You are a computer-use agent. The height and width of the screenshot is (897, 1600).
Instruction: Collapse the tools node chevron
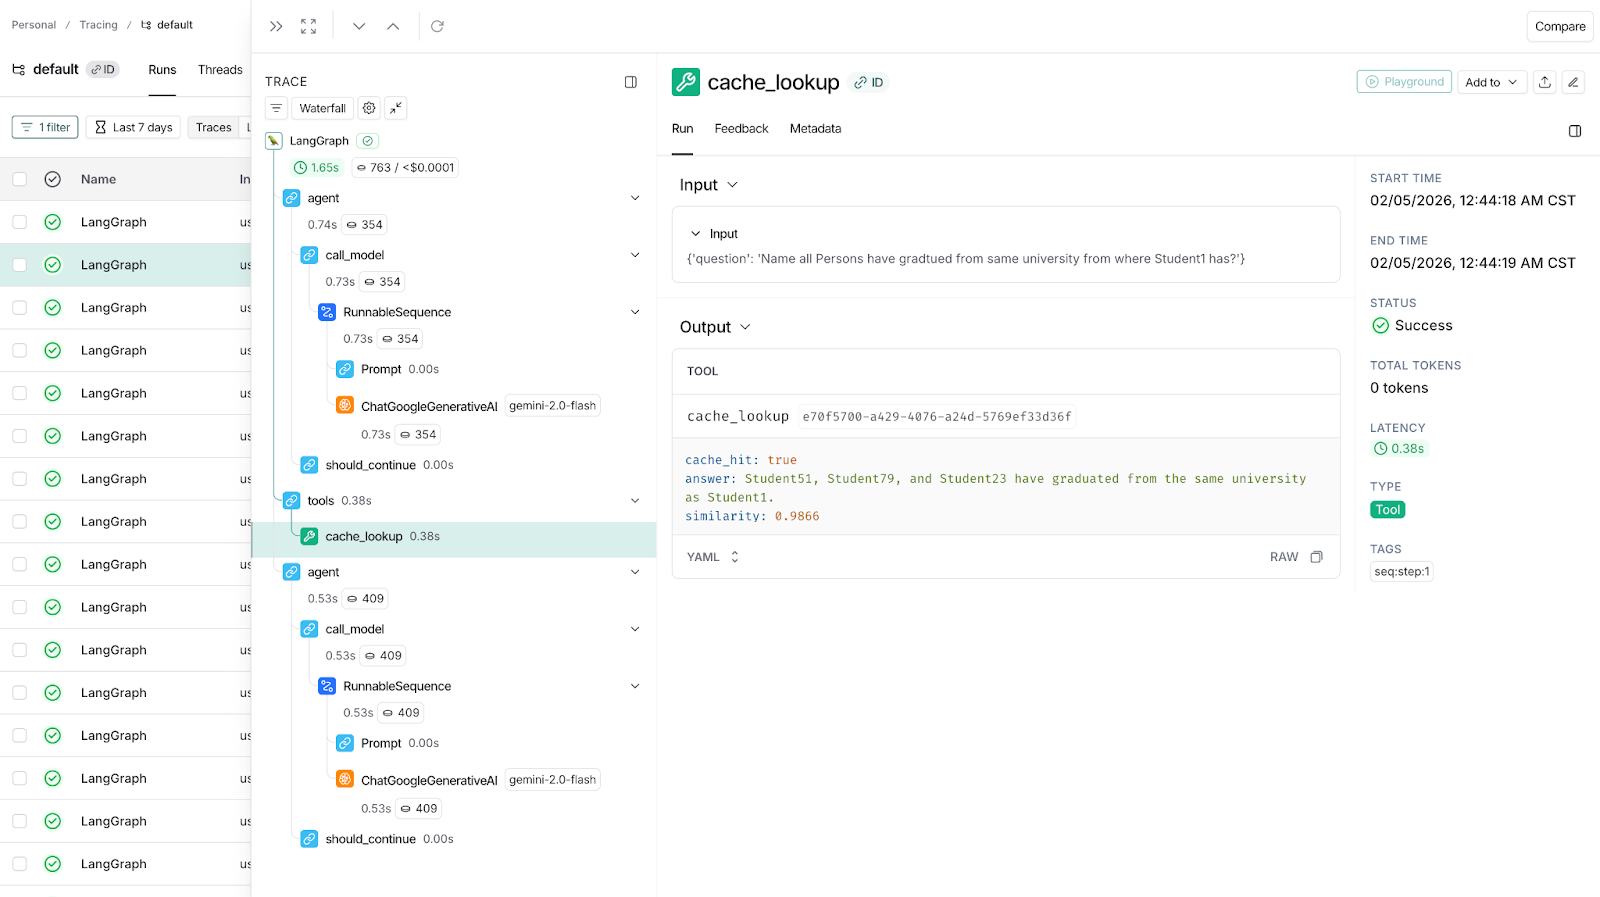tap(635, 501)
